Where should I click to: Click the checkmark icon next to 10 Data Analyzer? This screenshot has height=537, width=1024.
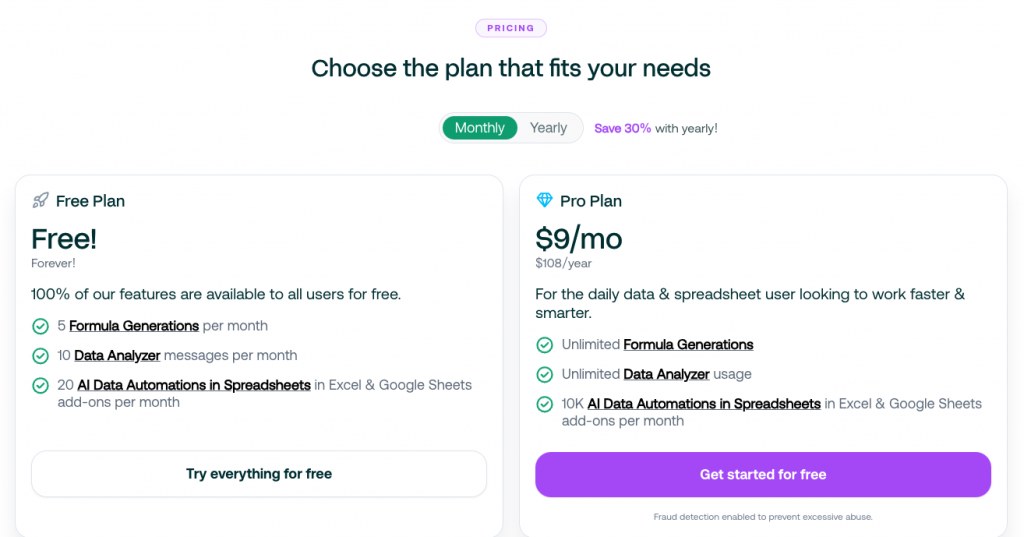(40, 356)
